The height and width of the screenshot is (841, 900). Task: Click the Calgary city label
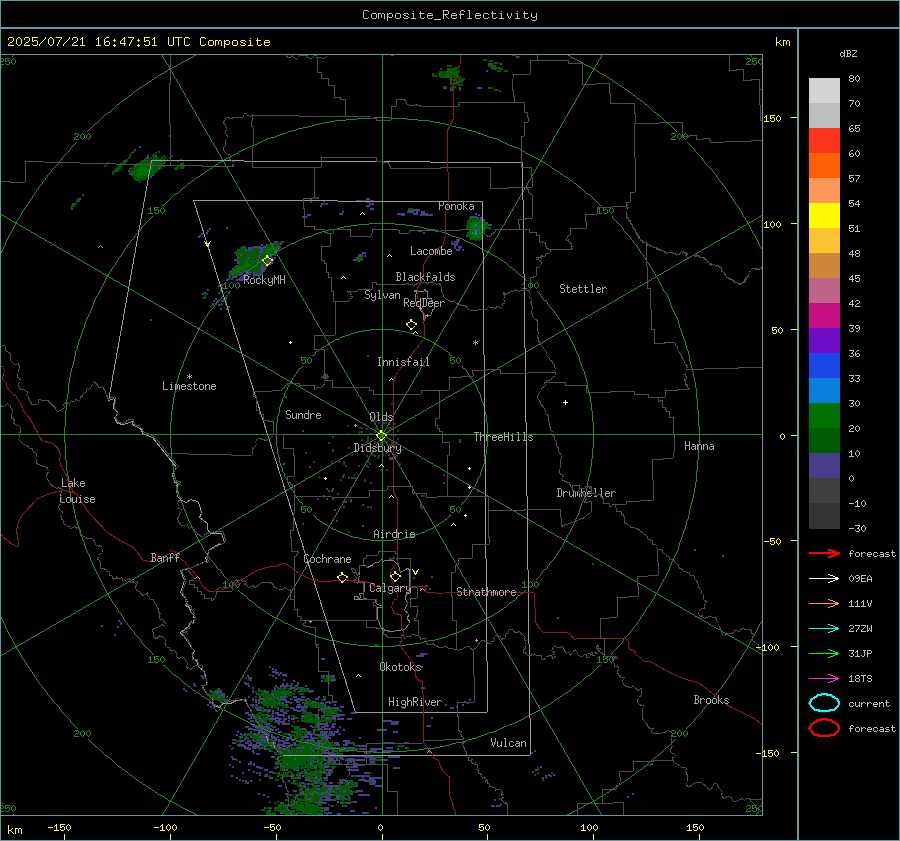pyautogui.click(x=390, y=588)
